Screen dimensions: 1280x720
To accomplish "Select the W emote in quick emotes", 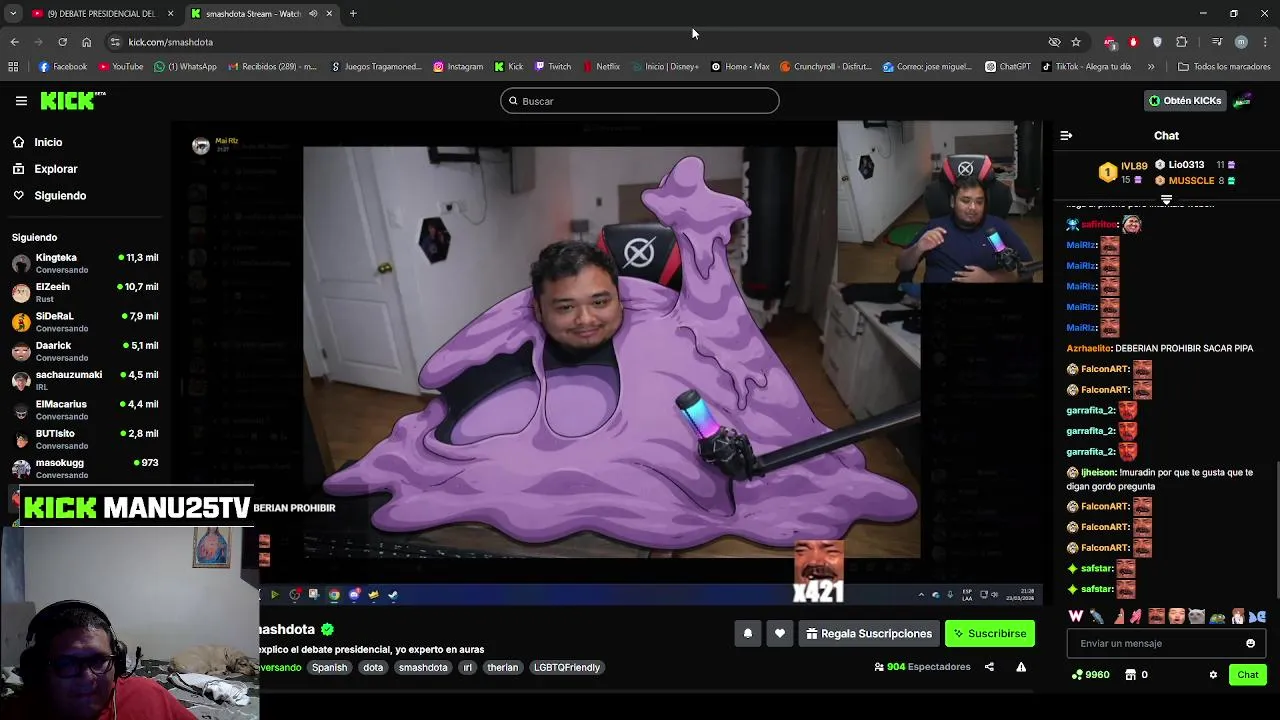I will tap(1076, 616).
